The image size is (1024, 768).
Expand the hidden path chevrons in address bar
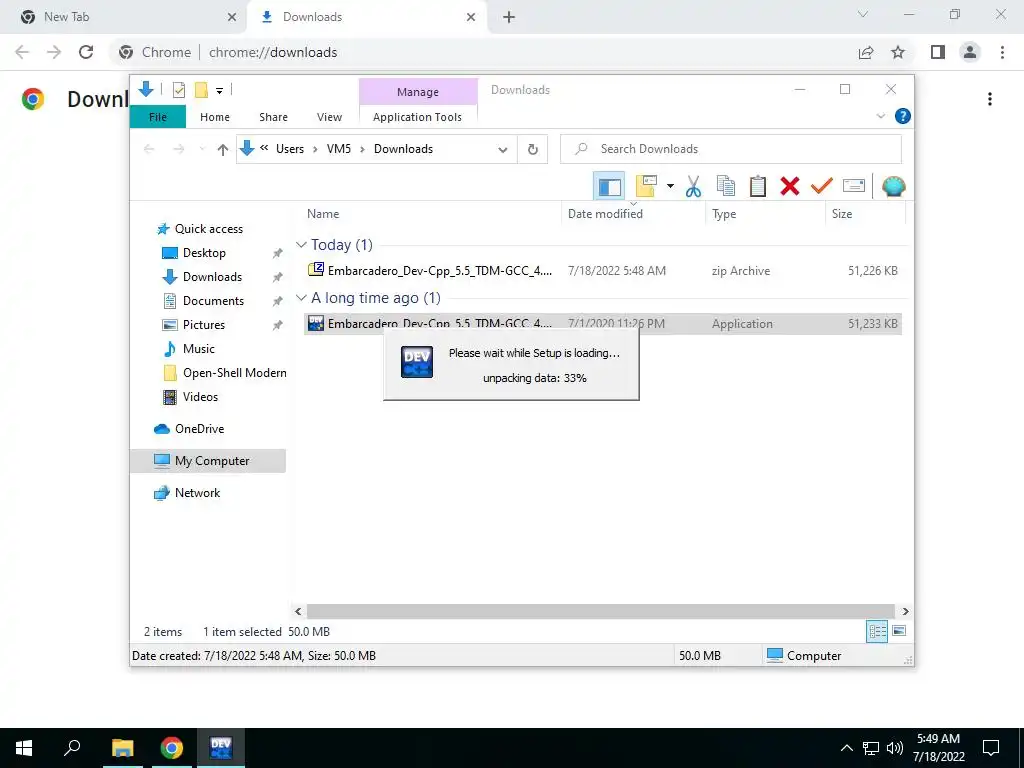pyautogui.click(x=264, y=148)
